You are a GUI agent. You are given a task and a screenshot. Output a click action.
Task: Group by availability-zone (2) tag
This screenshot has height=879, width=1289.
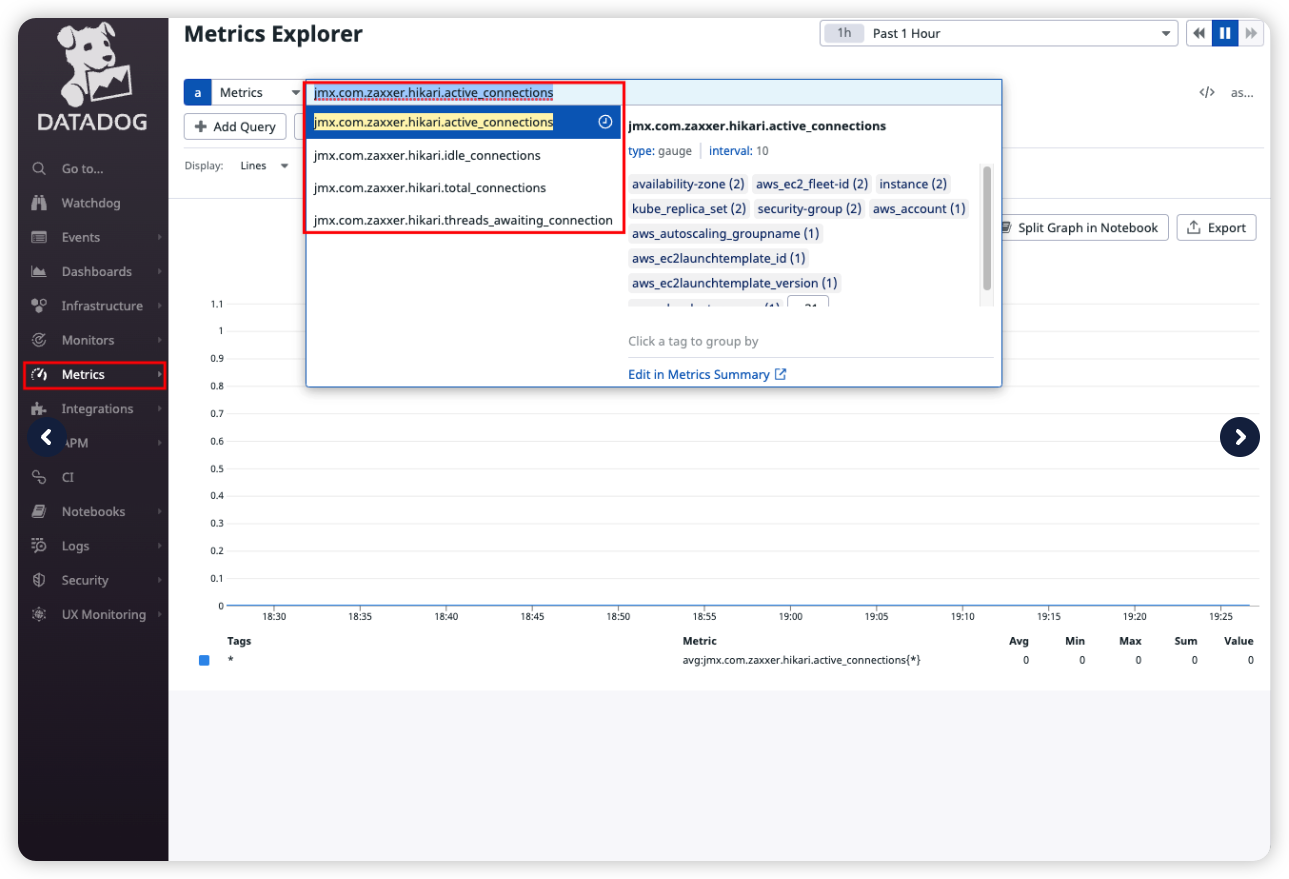tap(688, 184)
